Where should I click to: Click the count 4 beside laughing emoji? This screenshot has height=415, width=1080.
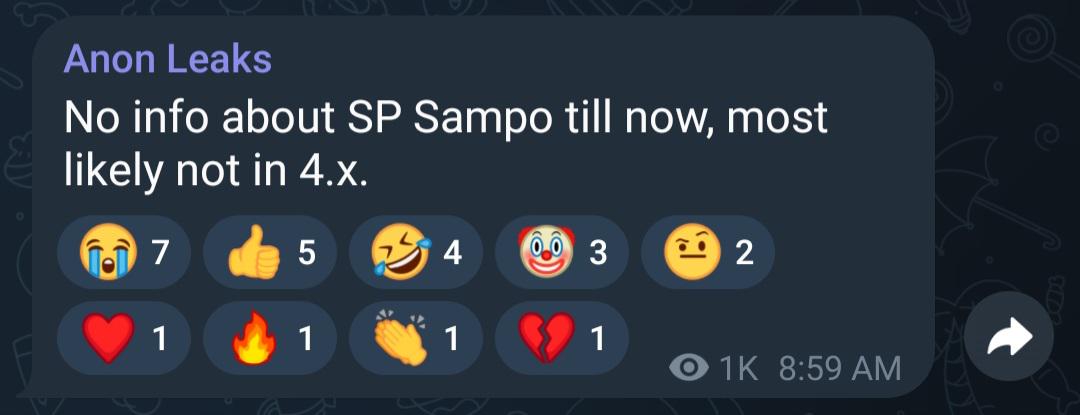coord(453,253)
